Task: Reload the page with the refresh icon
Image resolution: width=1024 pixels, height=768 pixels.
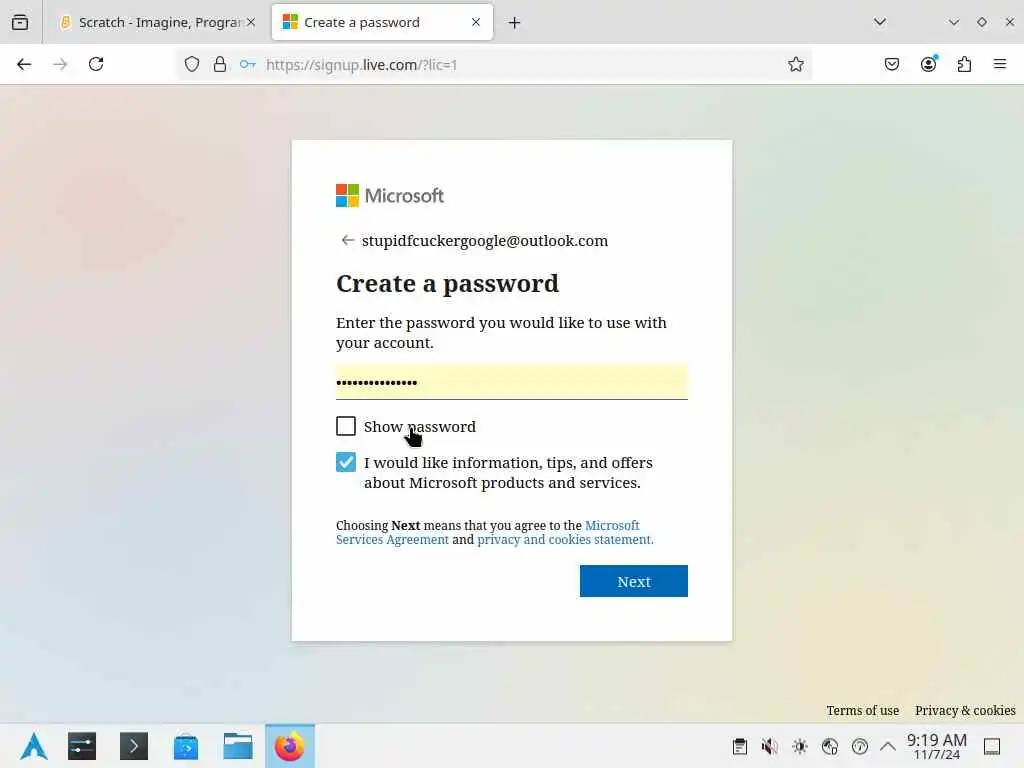Action: coord(96,64)
